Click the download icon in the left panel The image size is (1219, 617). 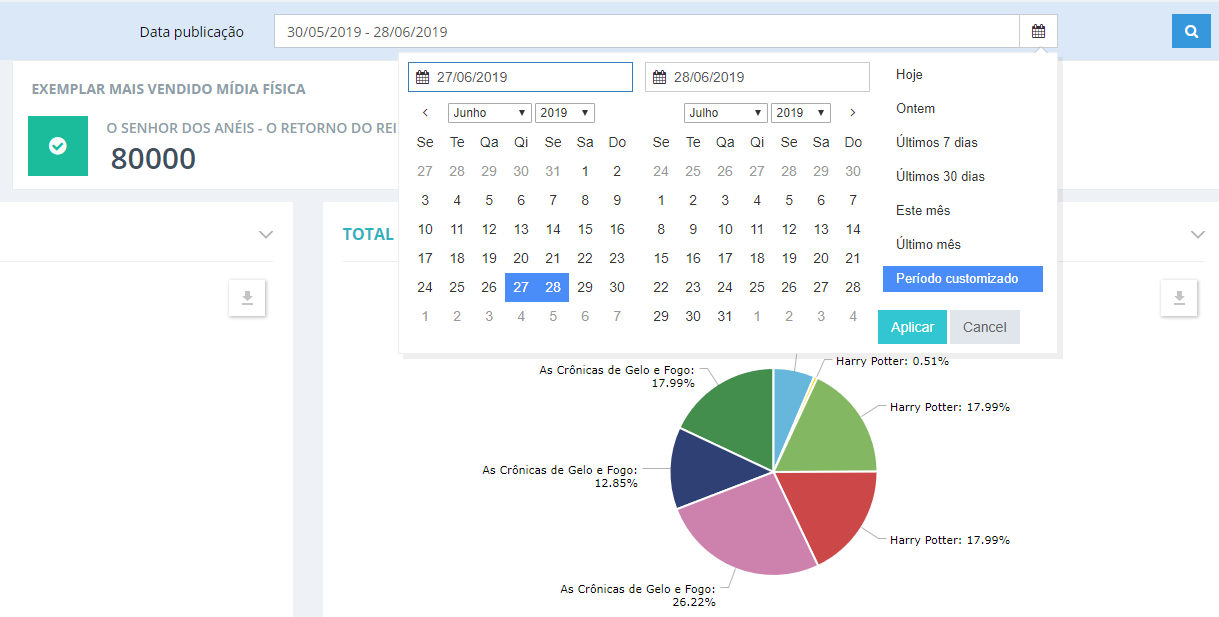point(247,298)
